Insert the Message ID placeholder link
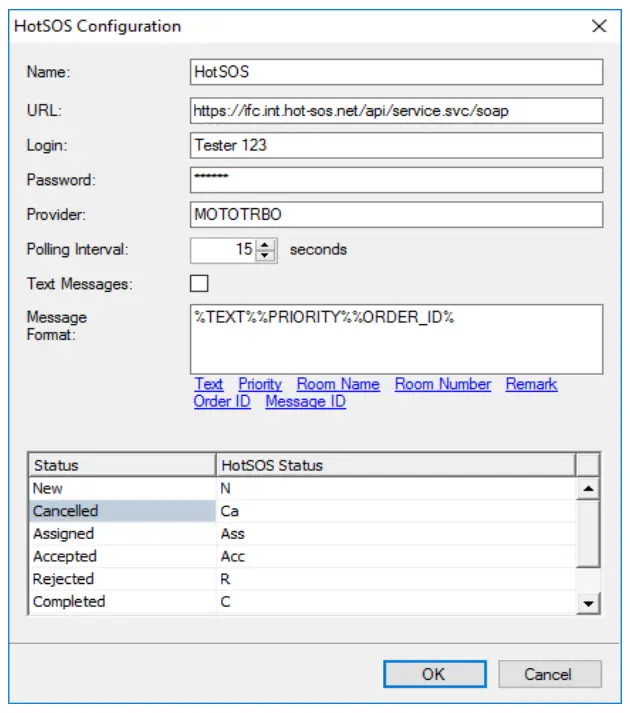The height and width of the screenshot is (713, 630). click(x=306, y=402)
